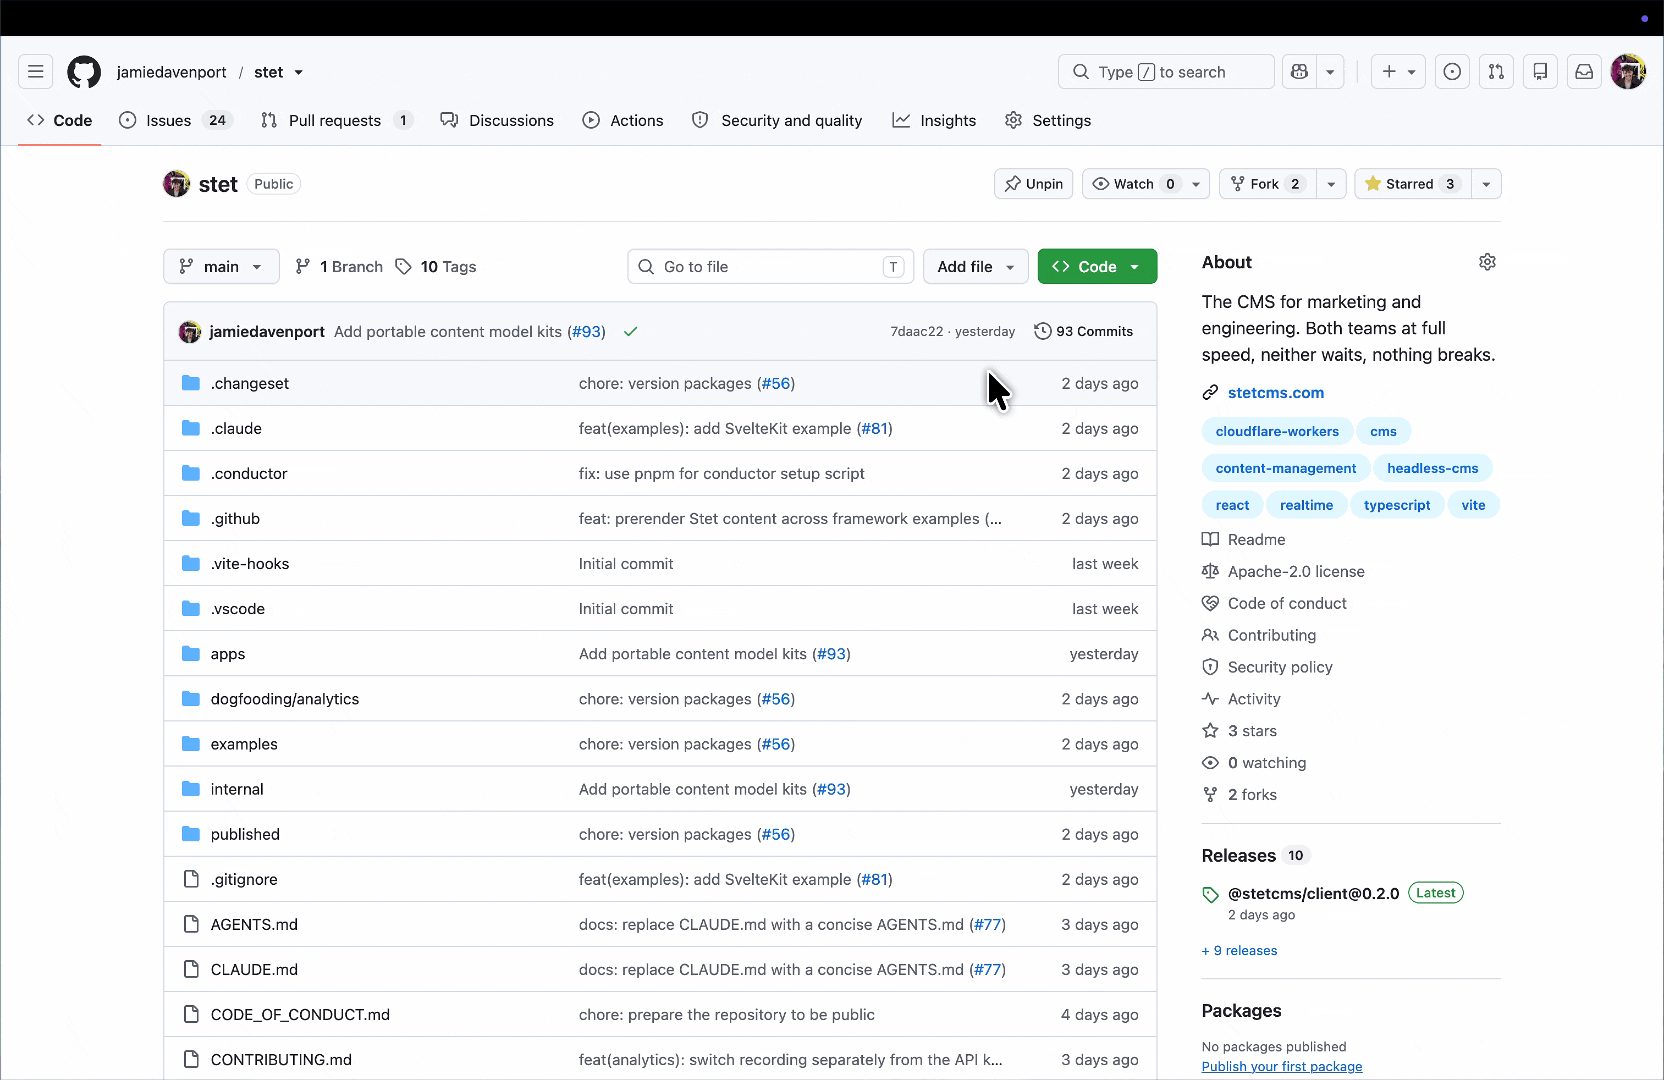Screen dimensions: 1664x1080
Task: Unpin the stet repository
Action: (1034, 184)
